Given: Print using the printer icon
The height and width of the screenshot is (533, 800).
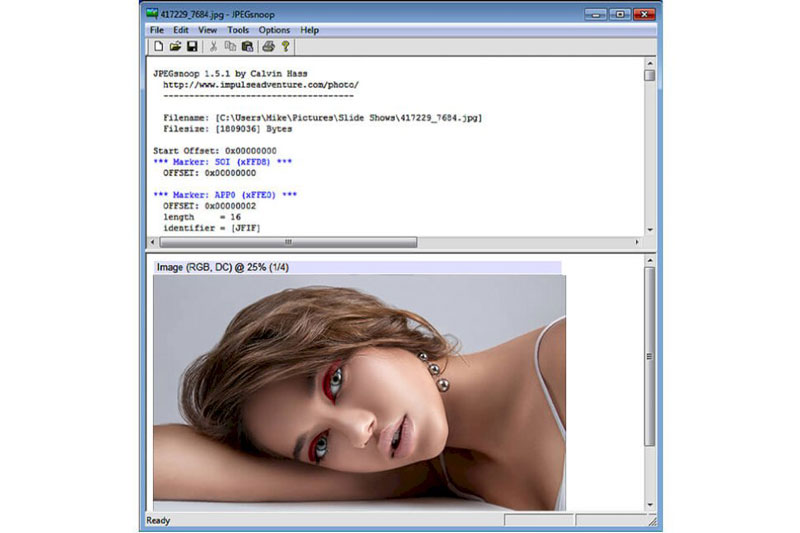Looking at the screenshot, I should 268,46.
